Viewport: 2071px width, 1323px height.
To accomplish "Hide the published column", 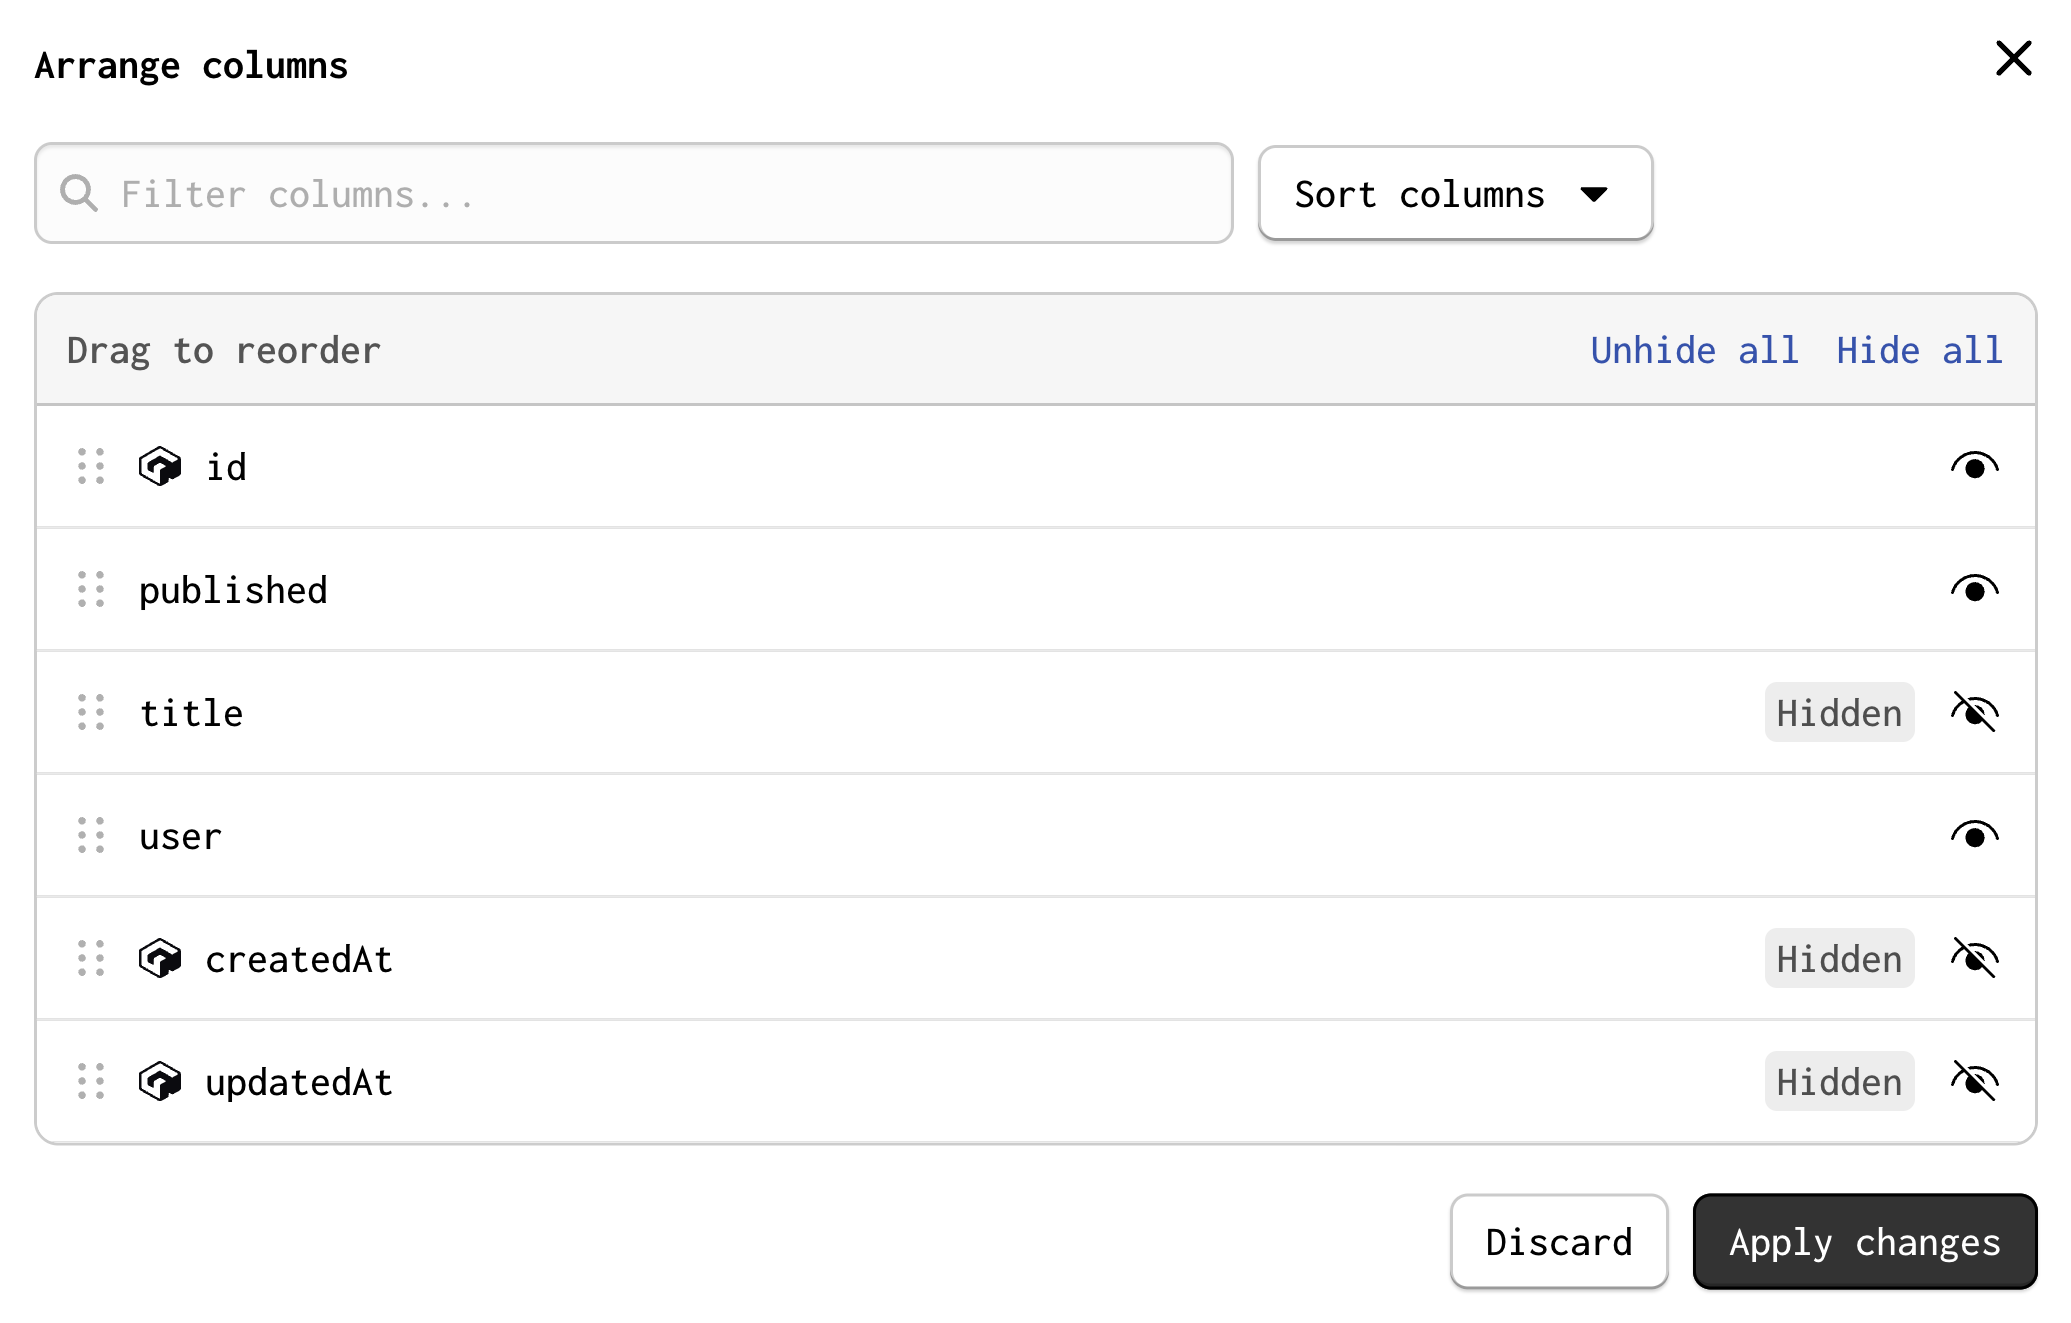I will (x=1974, y=590).
